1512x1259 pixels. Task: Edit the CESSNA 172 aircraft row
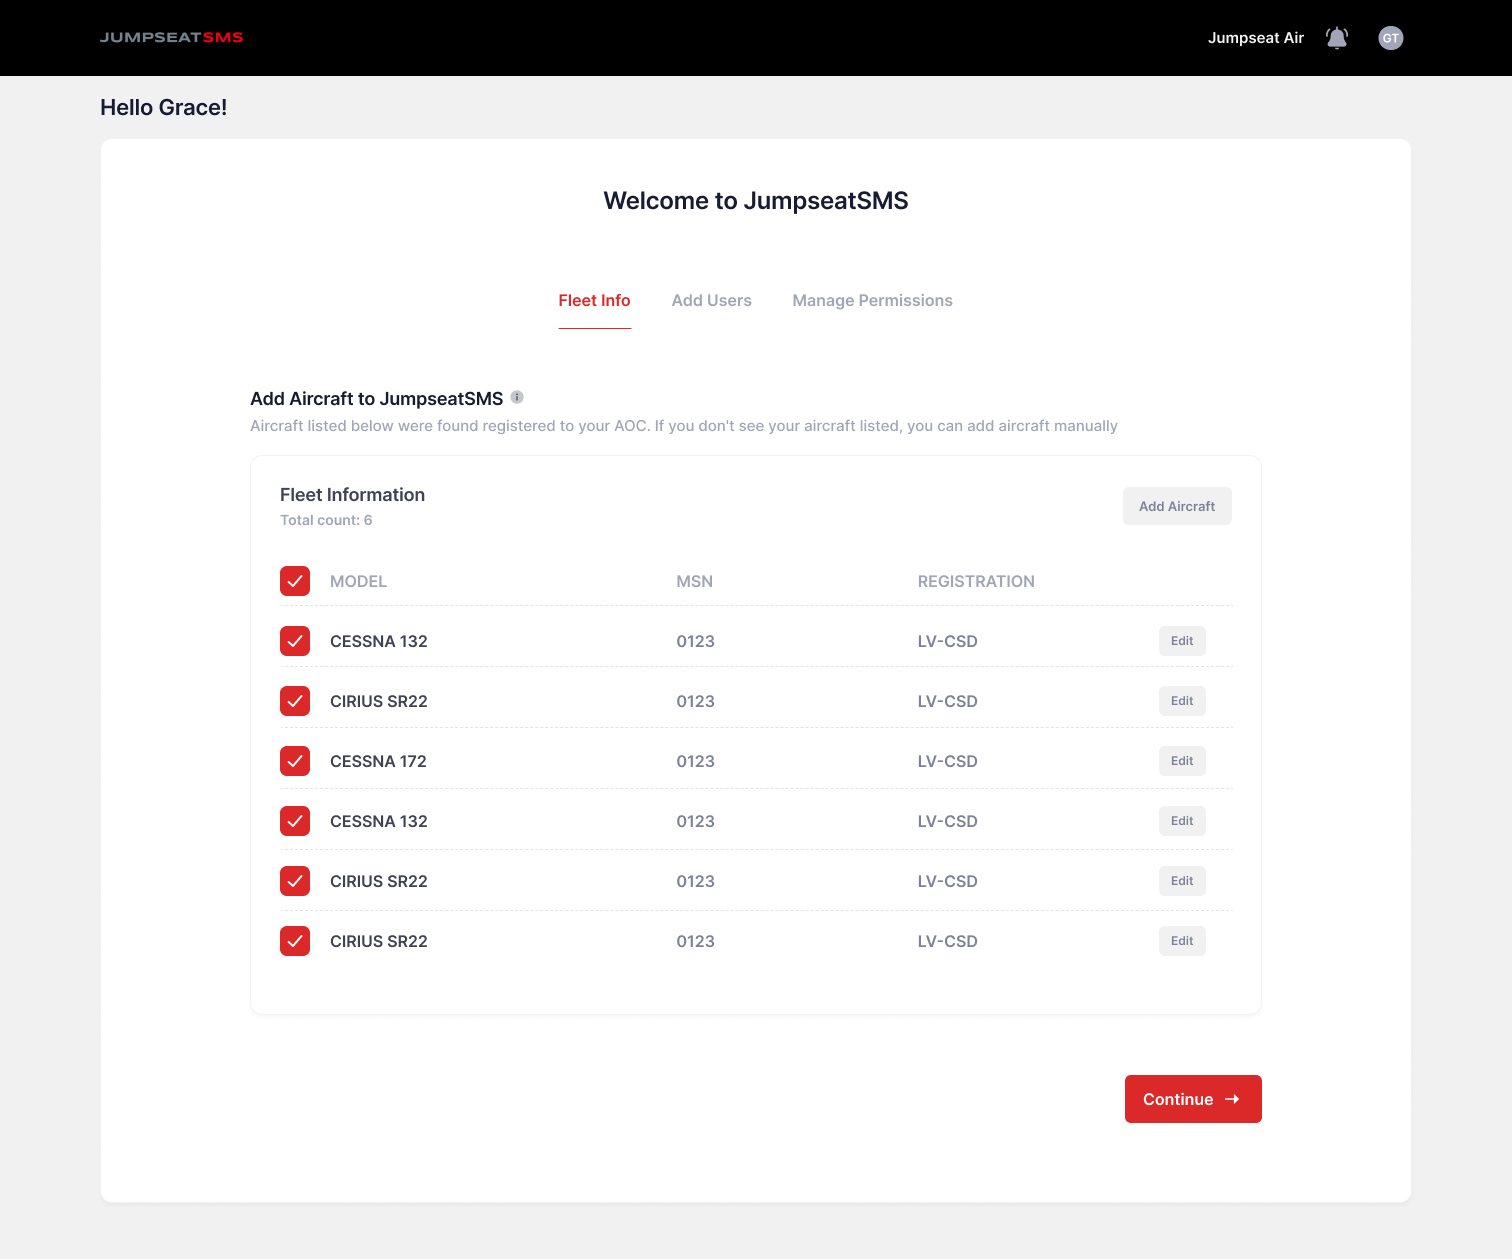coord(1182,761)
